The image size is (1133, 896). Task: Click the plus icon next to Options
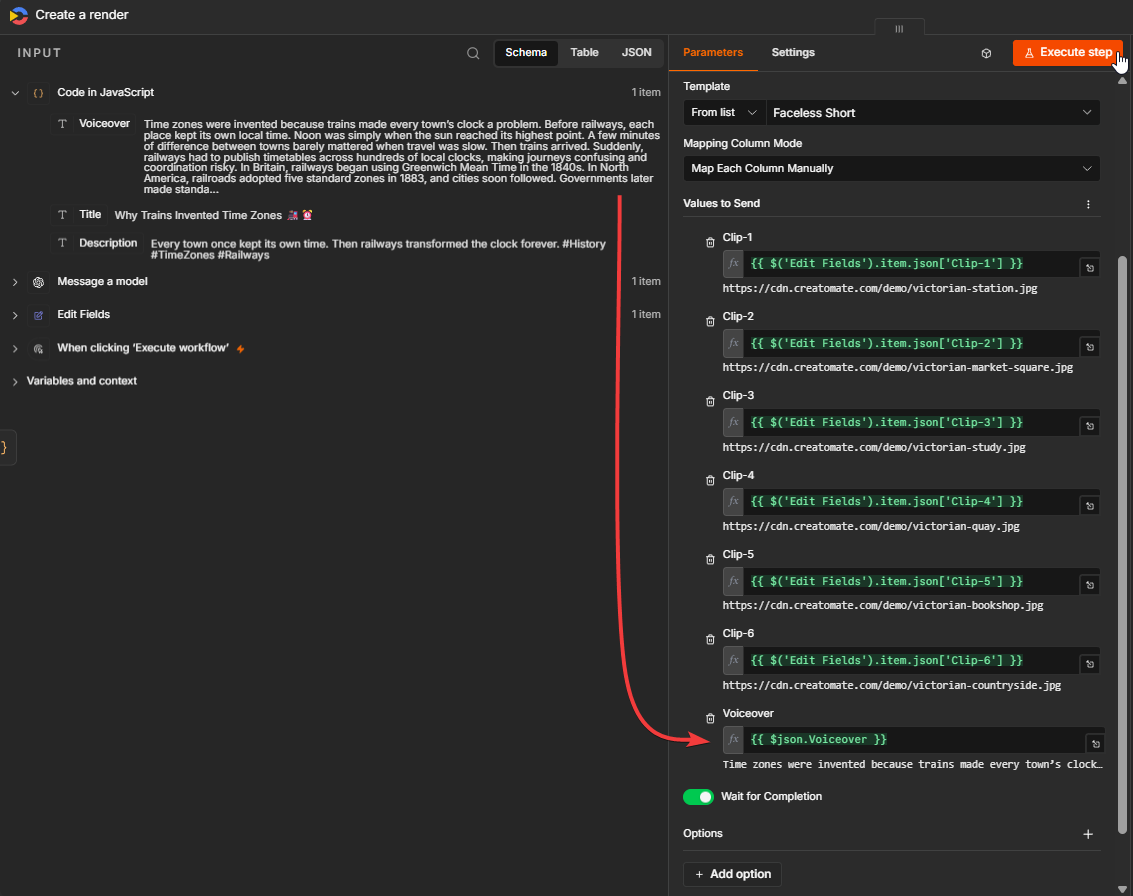(x=1088, y=834)
